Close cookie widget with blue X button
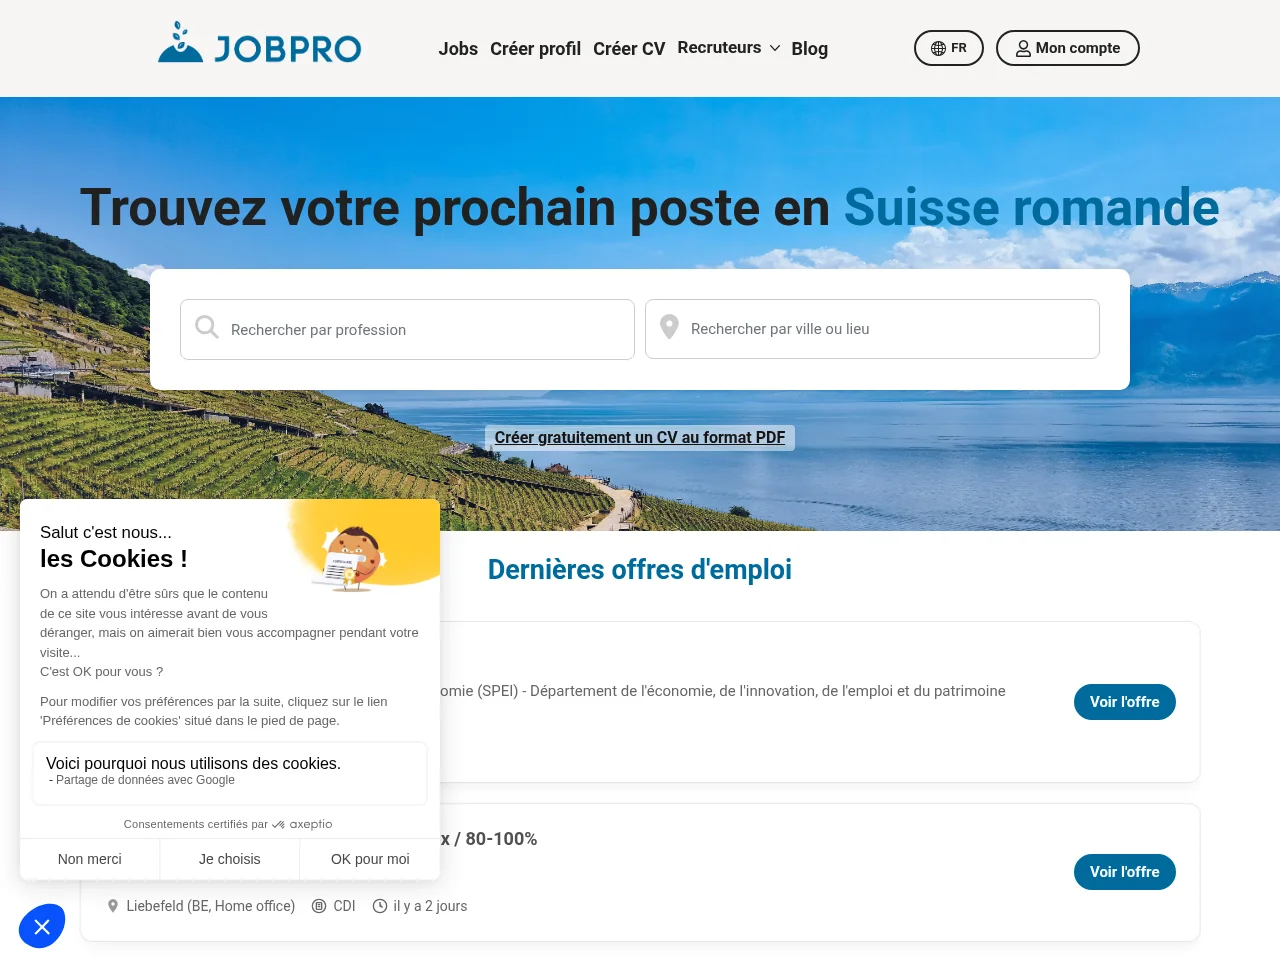This screenshot has width=1280, height=960. [x=42, y=927]
